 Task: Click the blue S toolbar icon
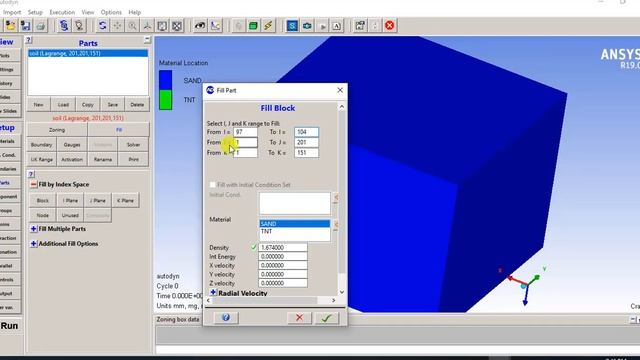[x=292, y=26]
